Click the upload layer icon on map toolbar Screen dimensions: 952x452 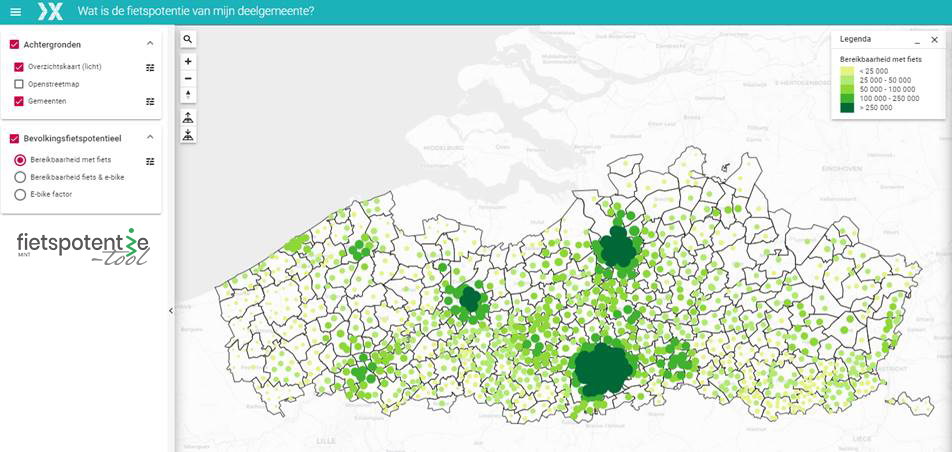(x=188, y=118)
